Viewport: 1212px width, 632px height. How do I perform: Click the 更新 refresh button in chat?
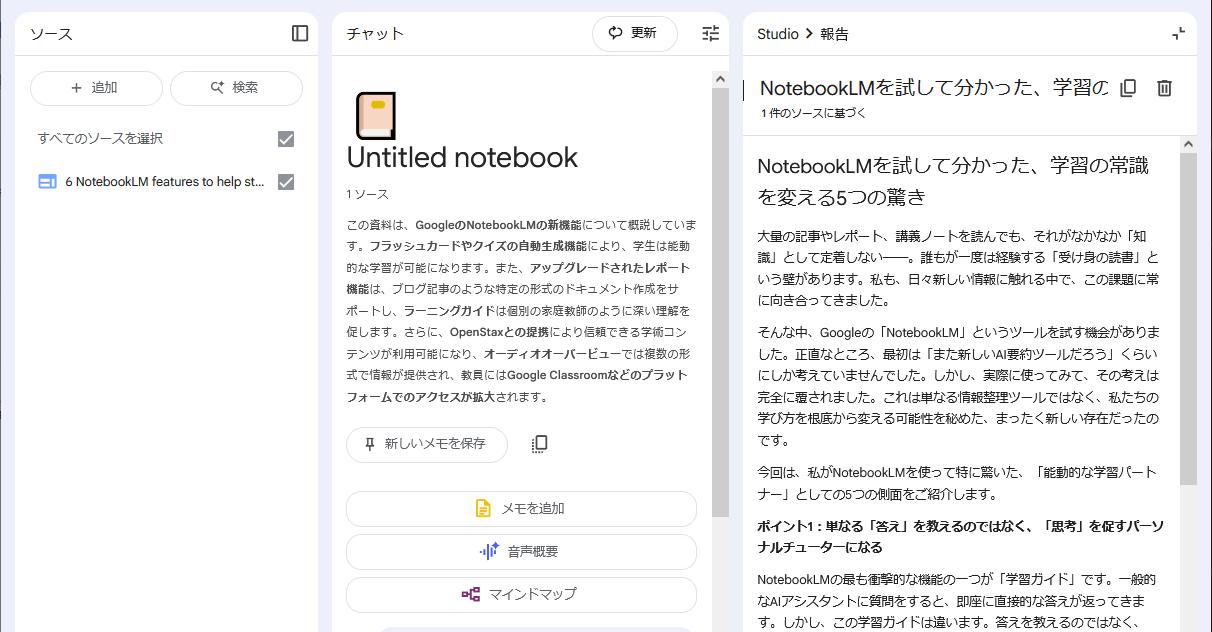635,33
